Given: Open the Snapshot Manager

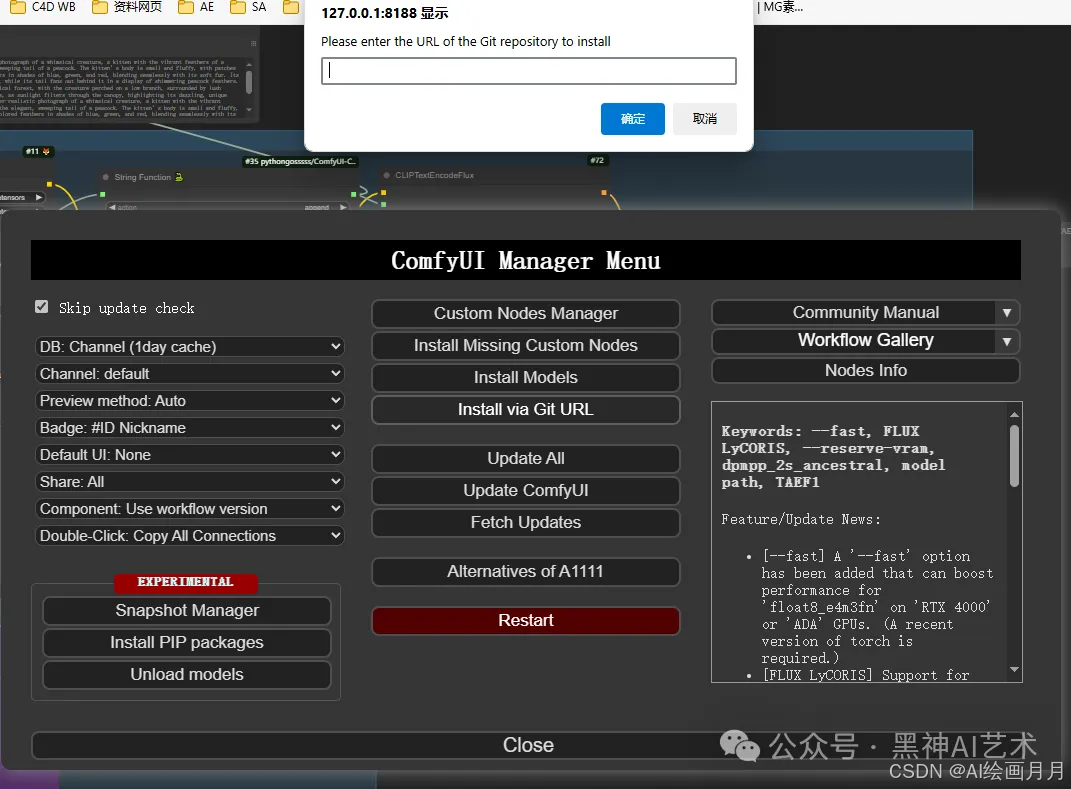Looking at the screenshot, I should 186,611.
